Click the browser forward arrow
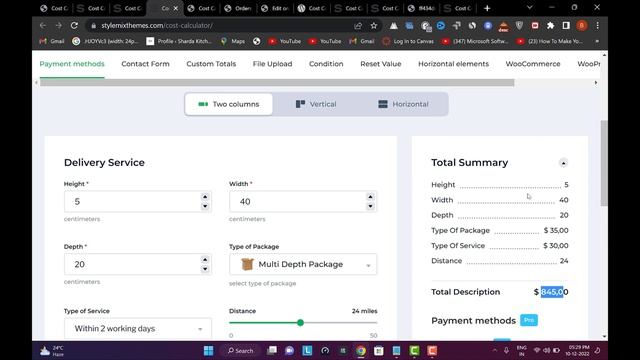Image resolution: width=640 pixels, height=360 pixels. (58, 25)
